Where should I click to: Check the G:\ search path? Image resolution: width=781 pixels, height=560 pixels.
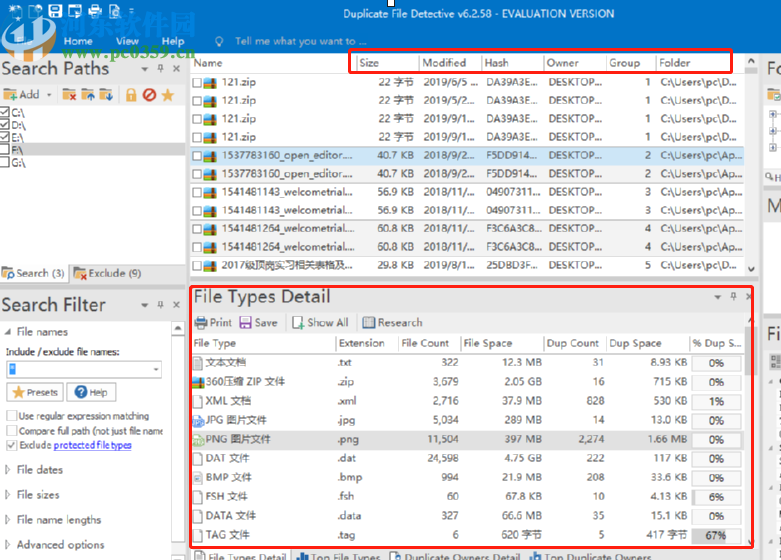[x=5, y=162]
